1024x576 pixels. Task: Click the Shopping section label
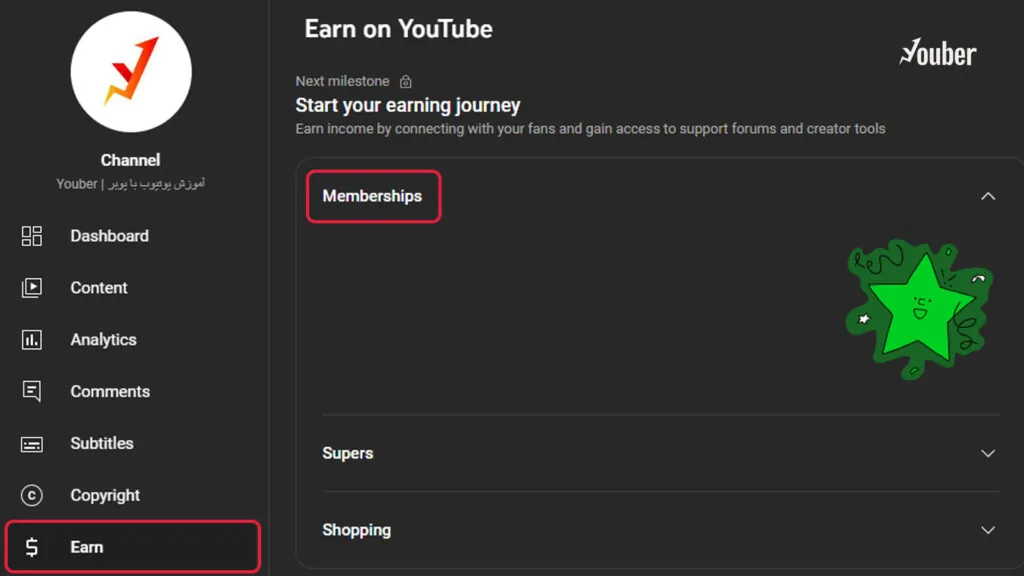(x=357, y=530)
